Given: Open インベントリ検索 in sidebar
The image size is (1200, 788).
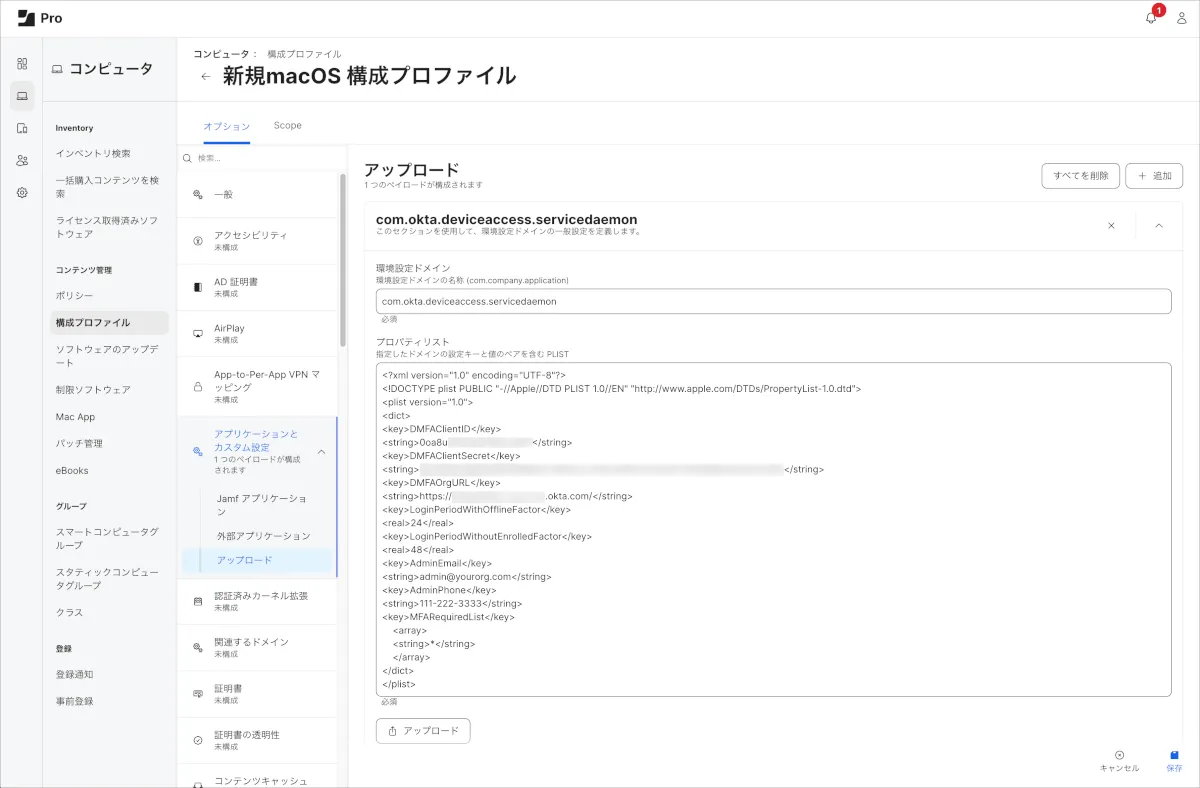Looking at the screenshot, I should click(93, 153).
